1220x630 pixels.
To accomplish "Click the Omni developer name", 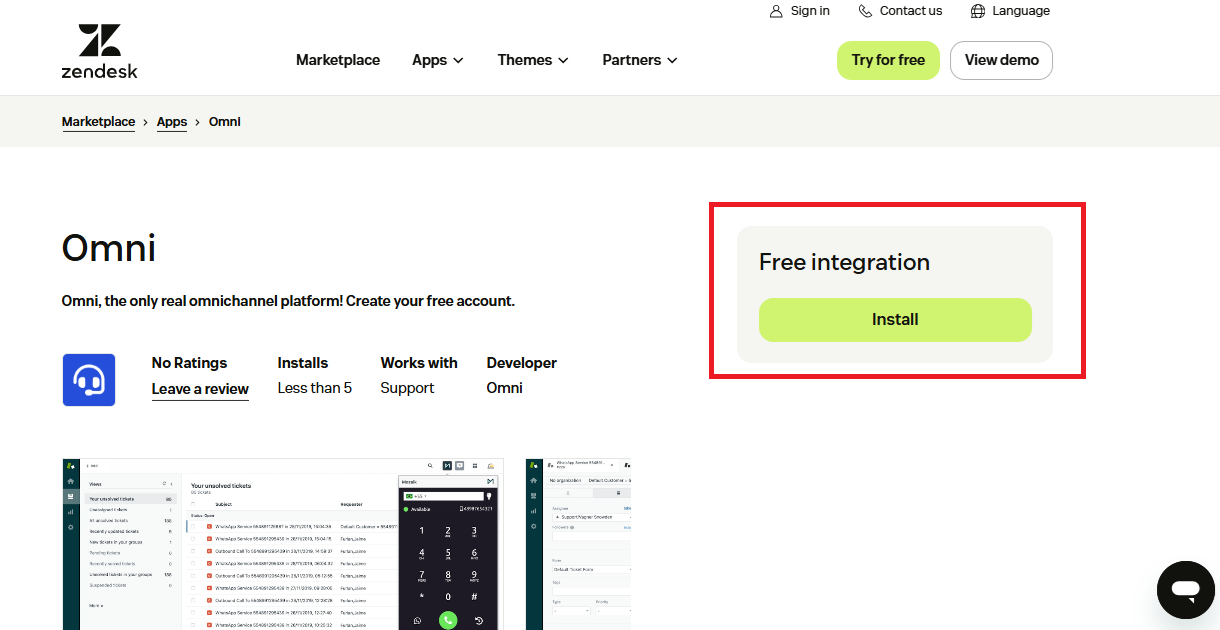I will point(505,388).
